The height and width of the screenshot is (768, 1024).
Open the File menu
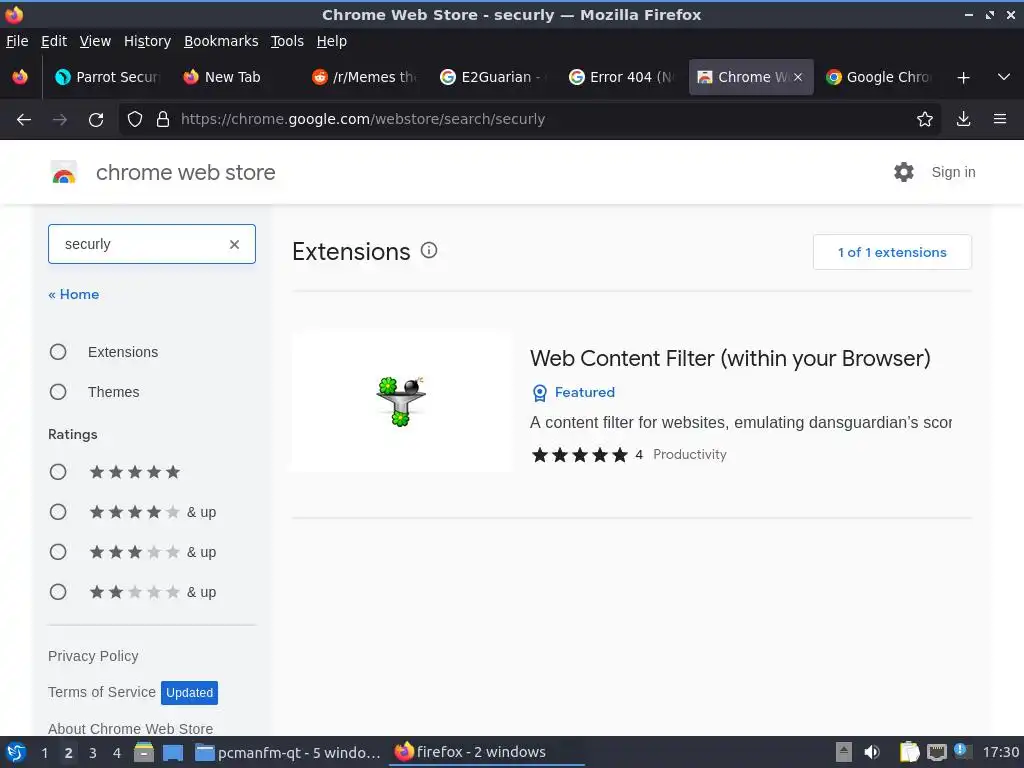[17, 41]
